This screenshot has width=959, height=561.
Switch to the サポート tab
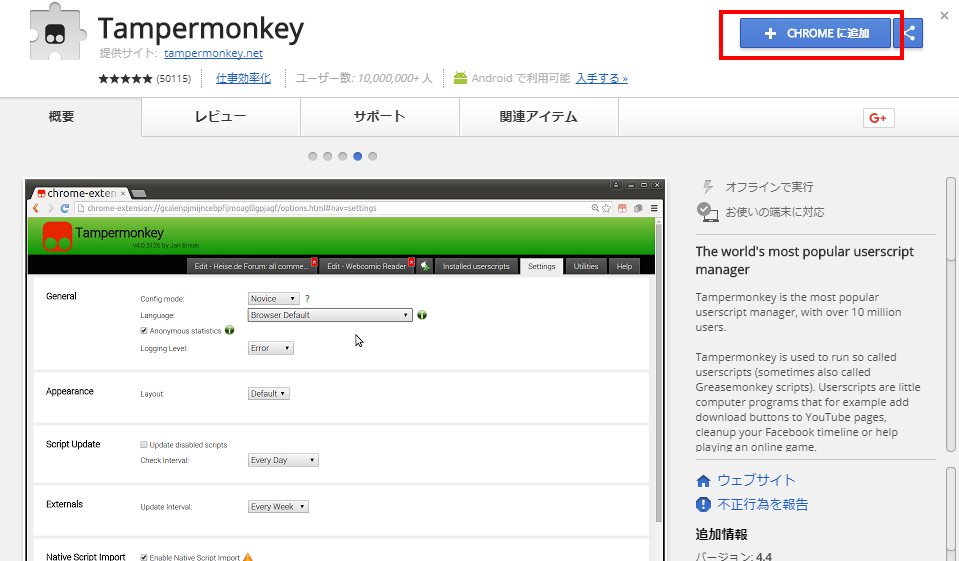[x=380, y=117]
